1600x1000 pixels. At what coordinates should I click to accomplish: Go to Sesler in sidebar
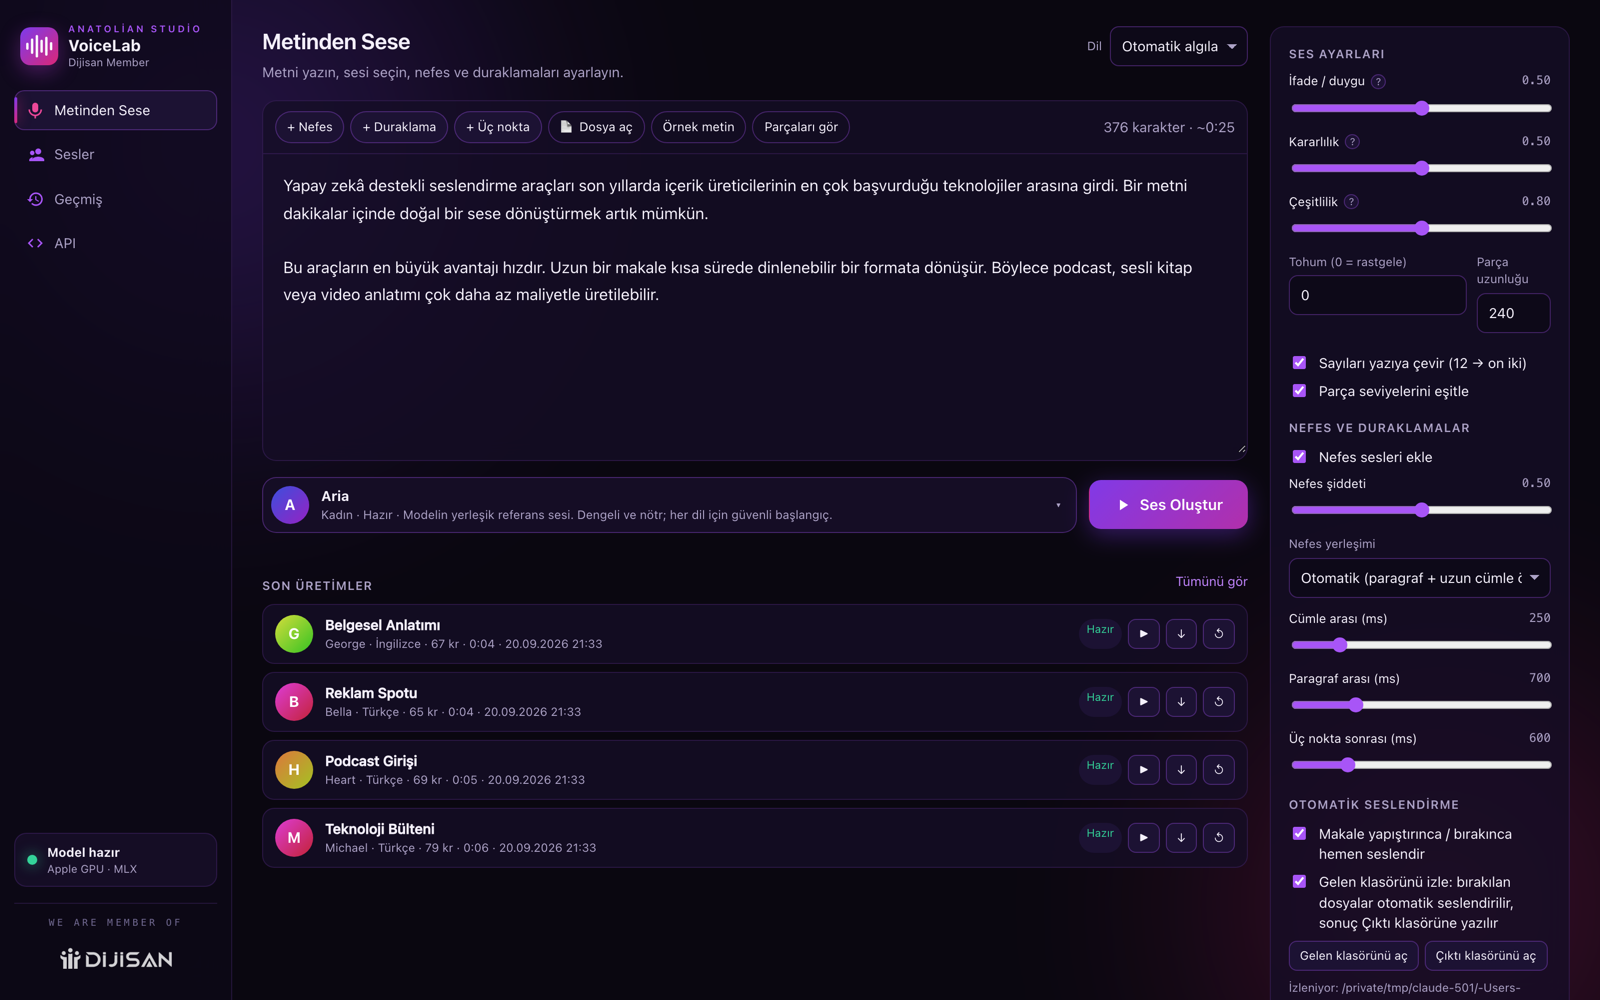[x=116, y=155]
